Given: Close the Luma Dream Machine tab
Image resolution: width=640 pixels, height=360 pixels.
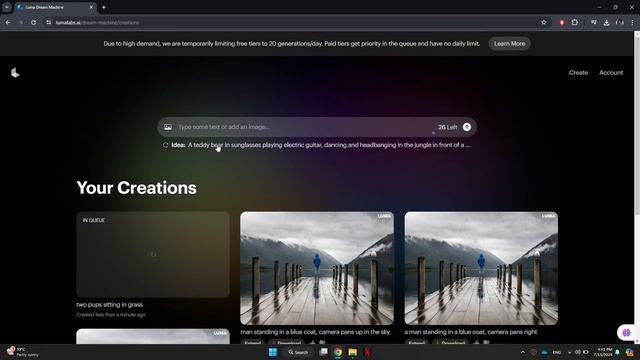Looking at the screenshot, I should (x=91, y=7).
